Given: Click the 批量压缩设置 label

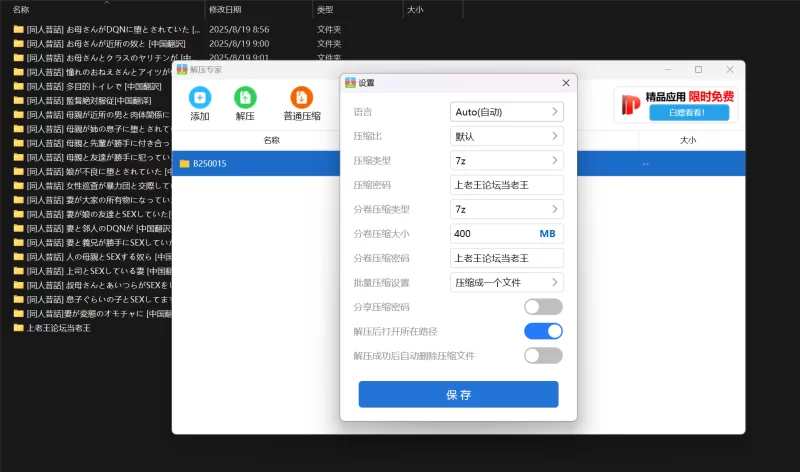Looking at the screenshot, I should tap(382, 282).
